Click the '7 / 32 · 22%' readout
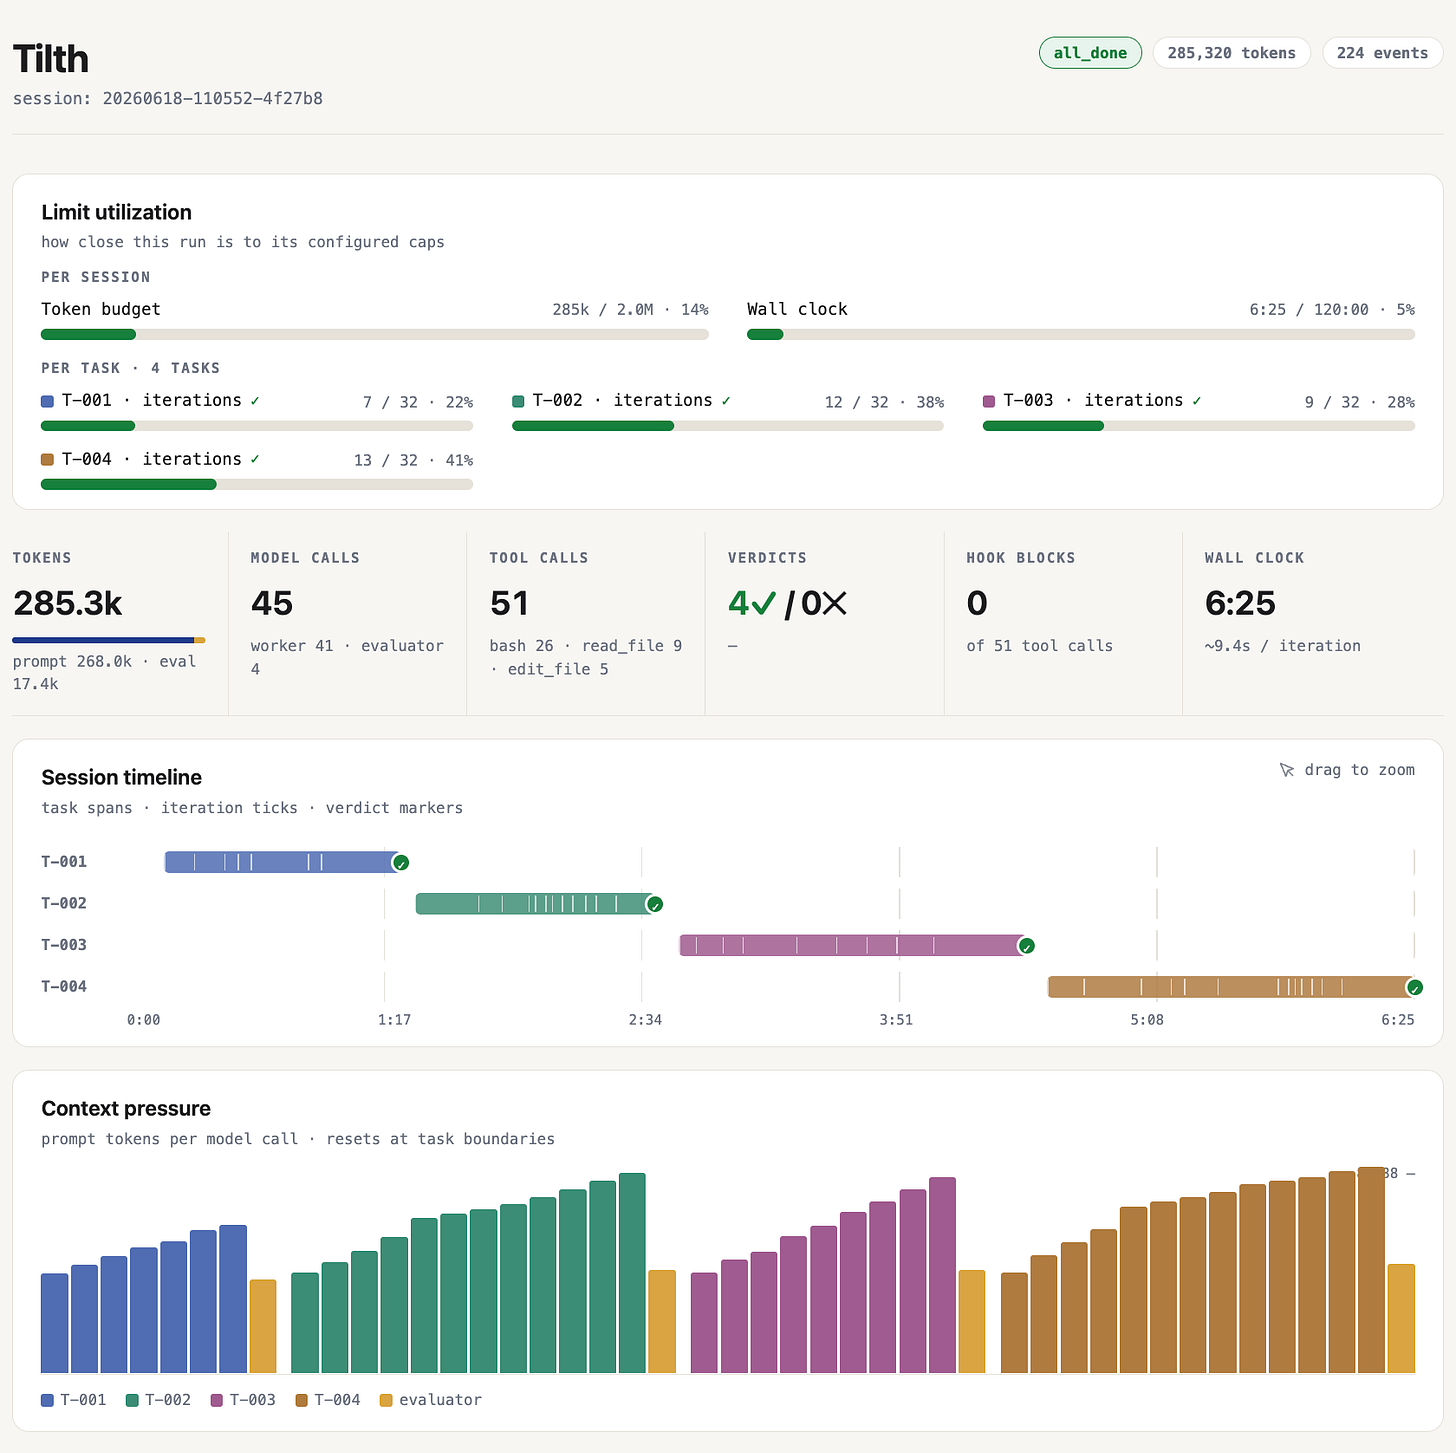The image size is (1456, 1453). pyautogui.click(x=418, y=402)
